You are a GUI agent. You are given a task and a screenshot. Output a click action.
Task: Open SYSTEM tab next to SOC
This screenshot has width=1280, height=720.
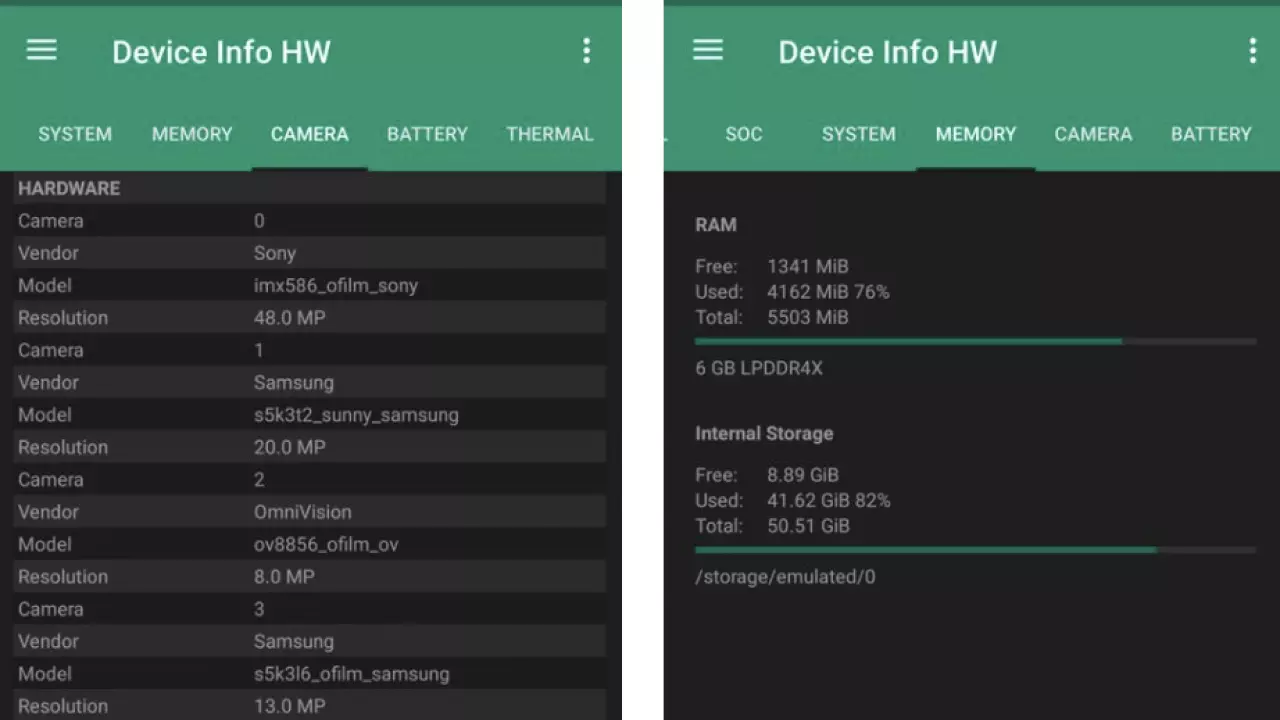coord(858,134)
